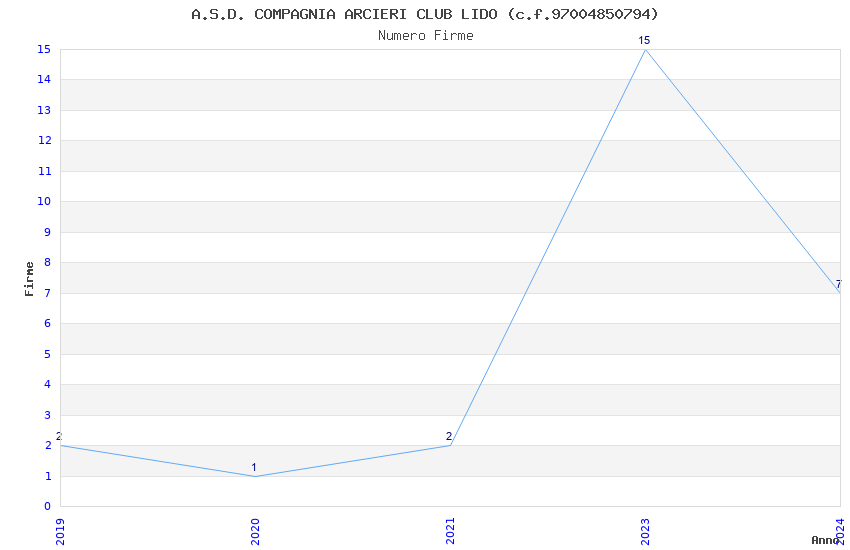Select the 2023 x-axis year label
Screen dimensions: 850x550
coord(645,532)
